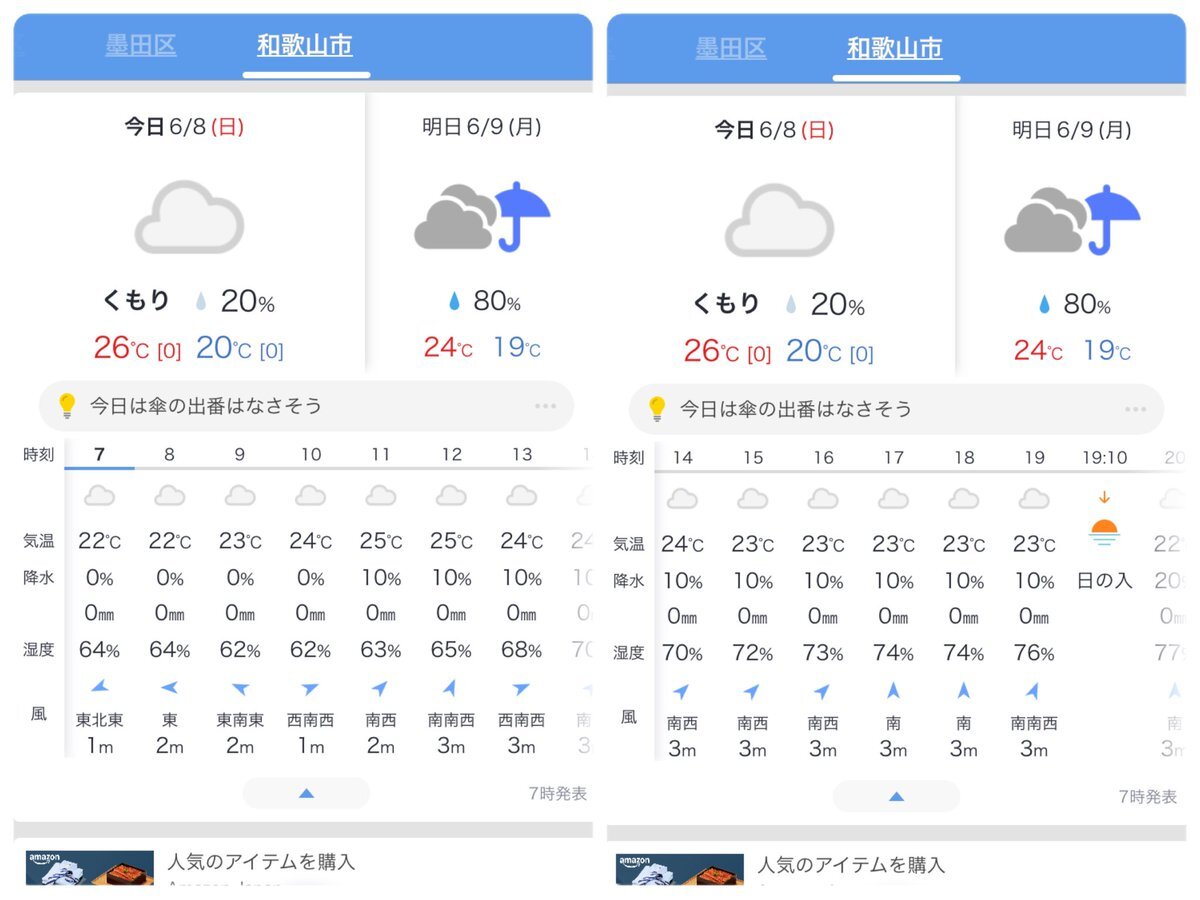Open Amazon 人気のアイテムを購入 ad link on left
The height and width of the screenshot is (900, 1200).
261,862
